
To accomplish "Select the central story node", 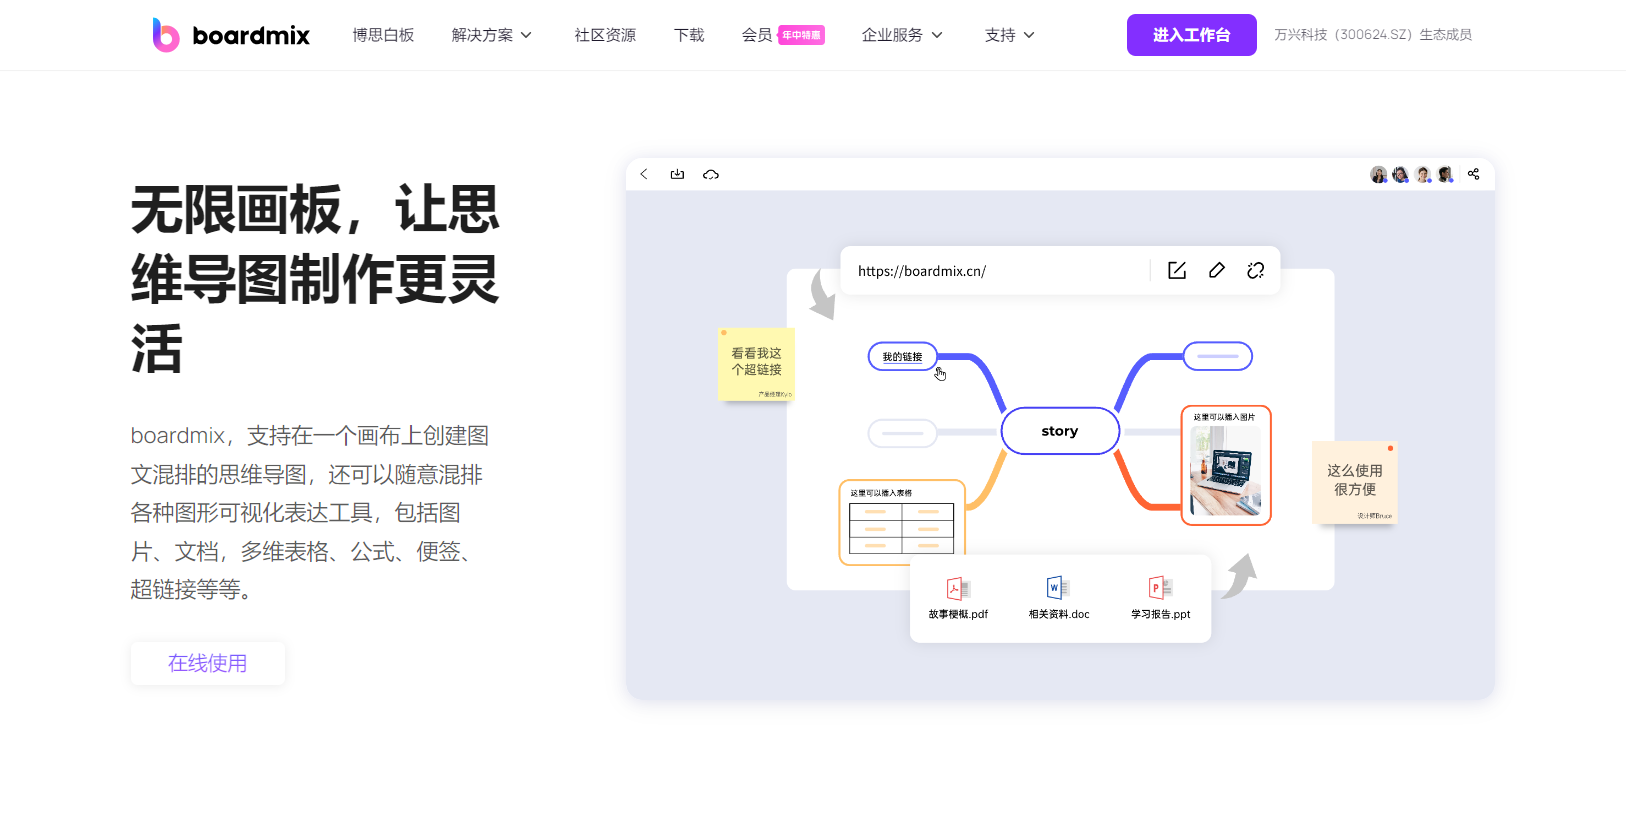I will [x=1060, y=431].
